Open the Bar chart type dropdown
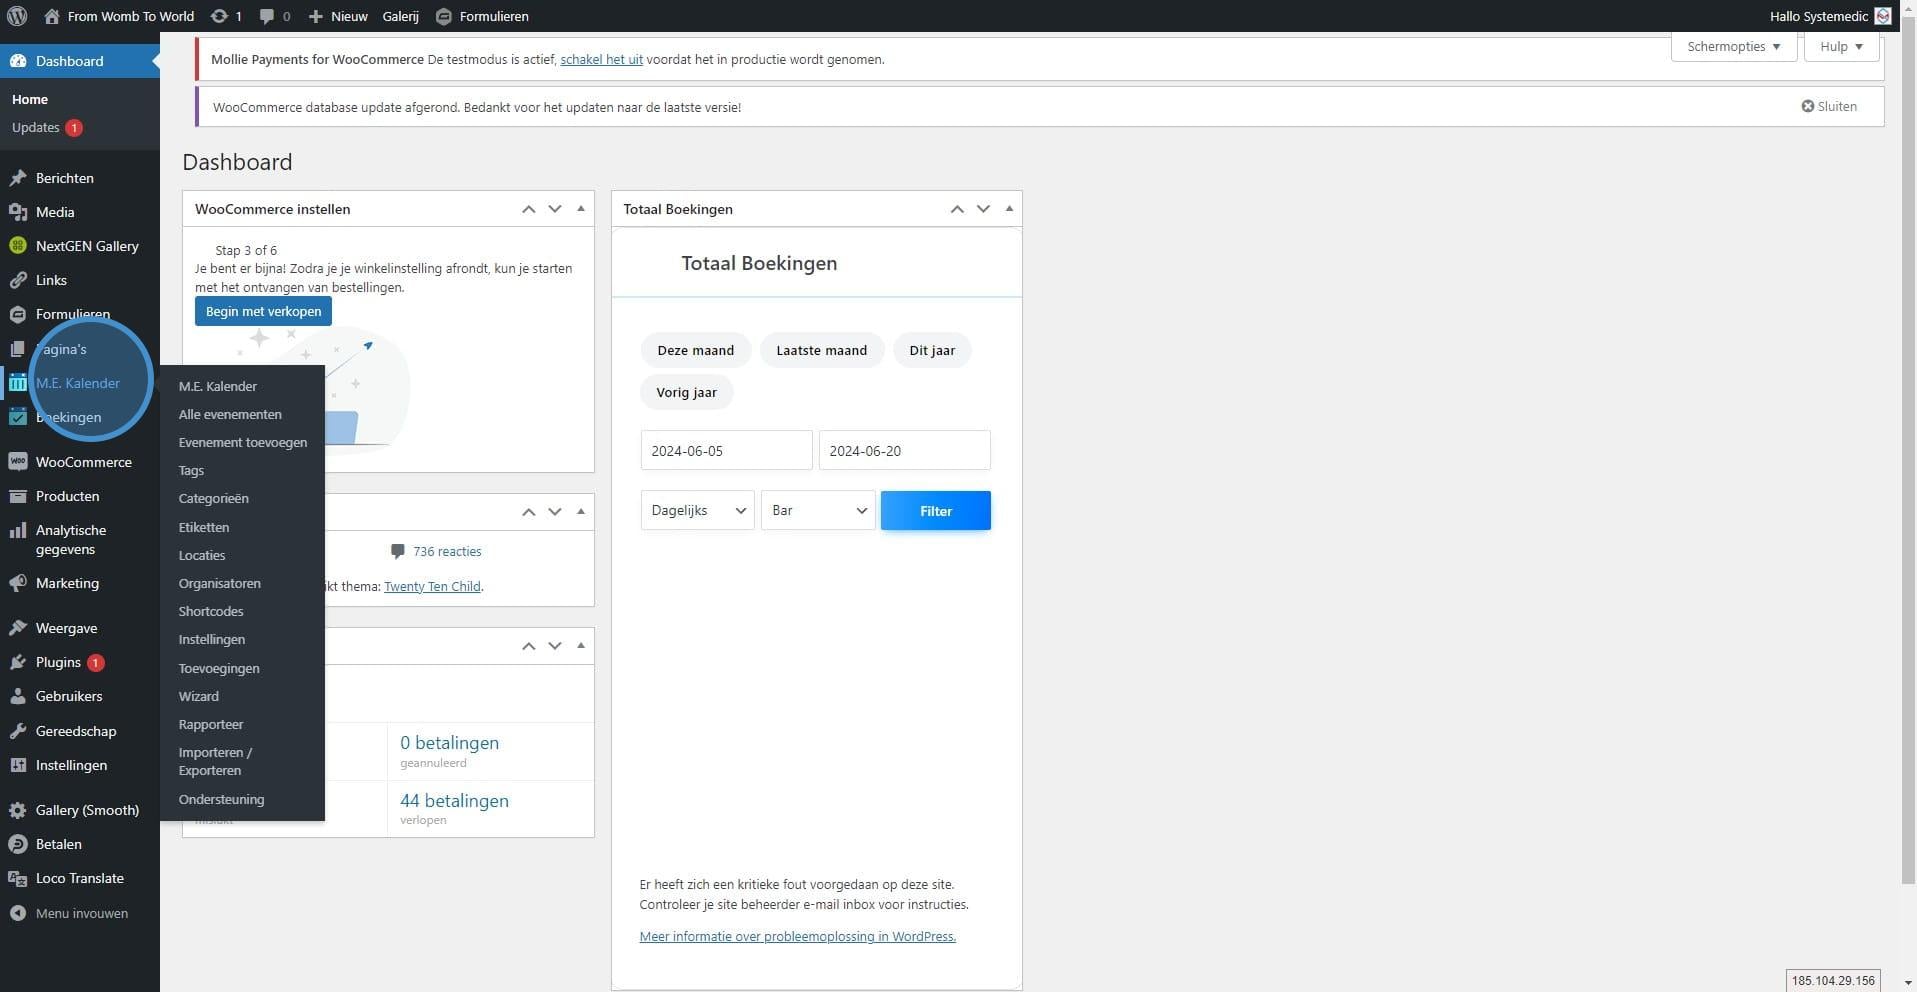 click(817, 510)
